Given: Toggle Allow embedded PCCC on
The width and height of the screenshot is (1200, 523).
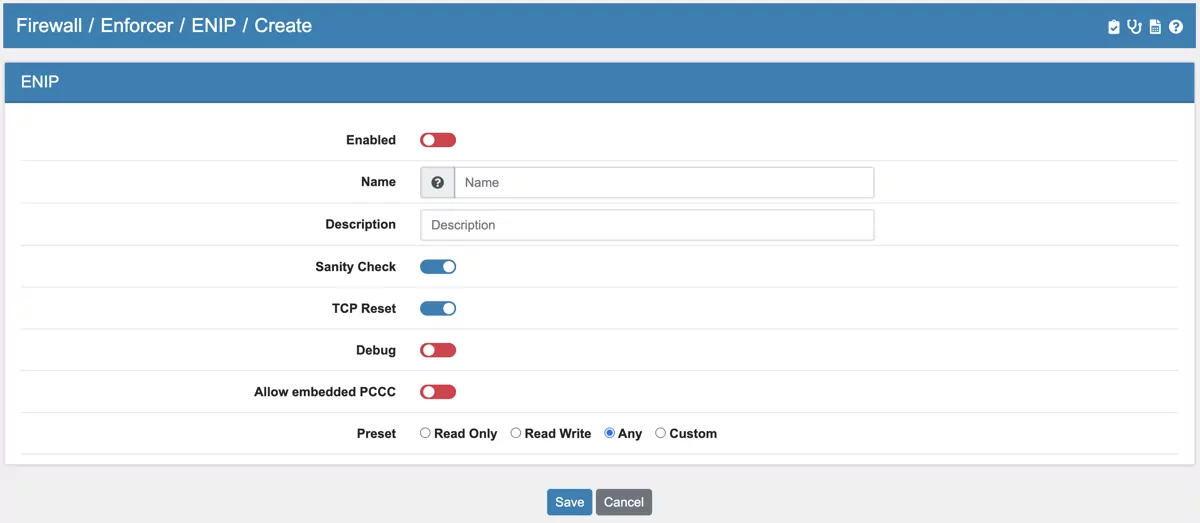Looking at the screenshot, I should tap(438, 393).
